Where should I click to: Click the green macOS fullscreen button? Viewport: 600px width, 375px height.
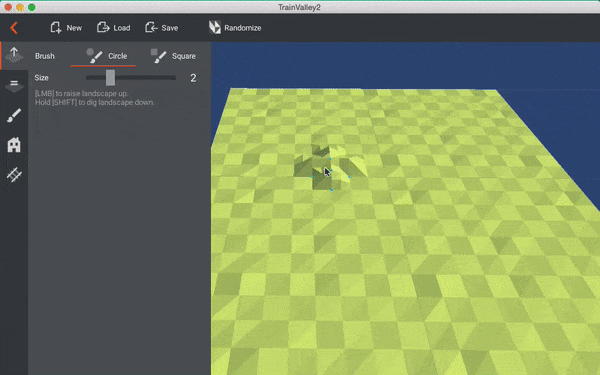click(32, 7)
